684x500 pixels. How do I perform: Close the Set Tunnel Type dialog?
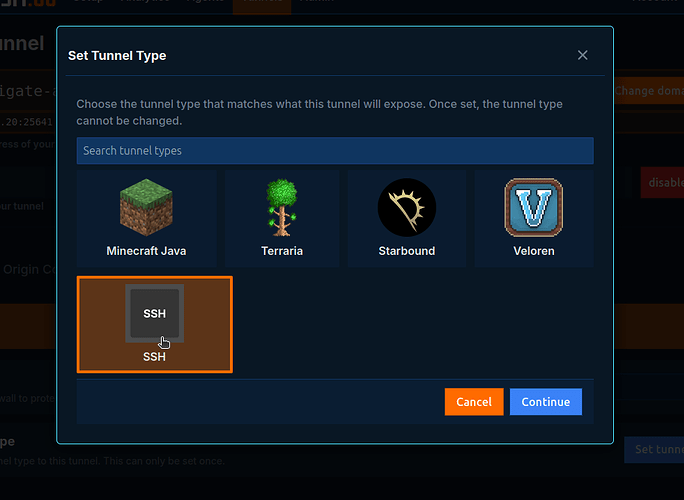582,55
